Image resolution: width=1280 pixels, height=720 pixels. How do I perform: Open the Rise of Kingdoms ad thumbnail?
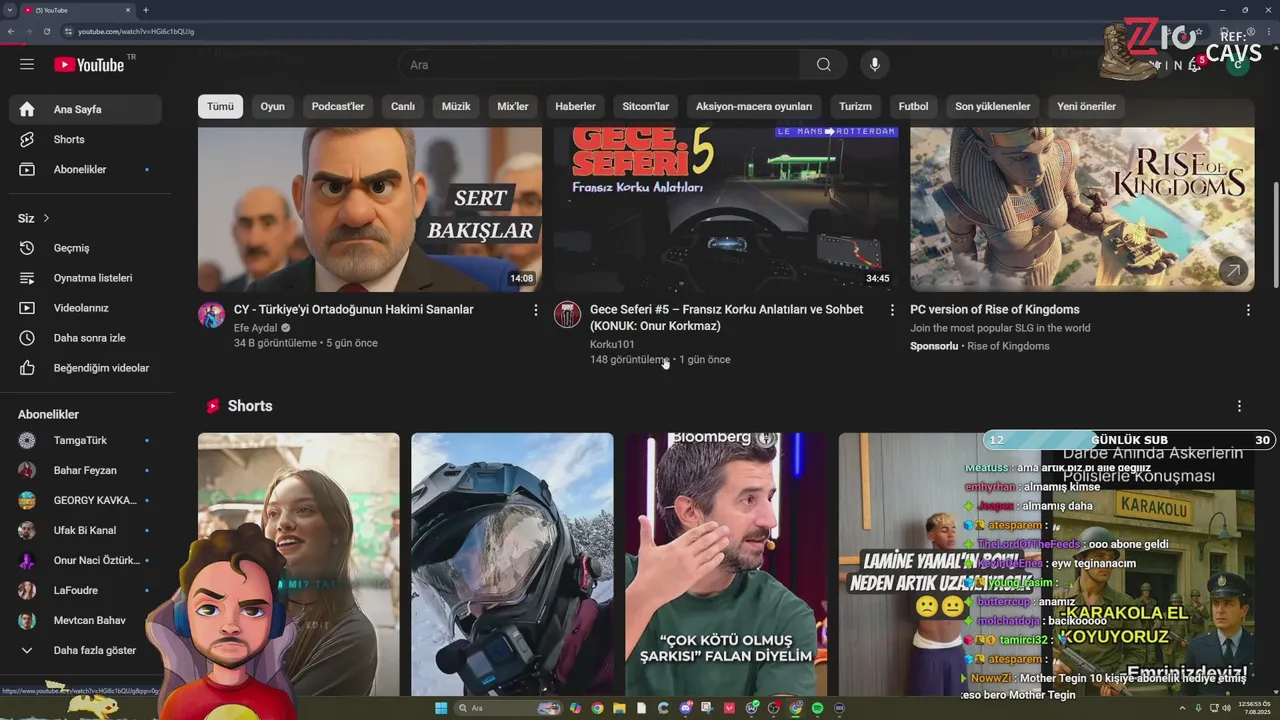coord(1082,209)
